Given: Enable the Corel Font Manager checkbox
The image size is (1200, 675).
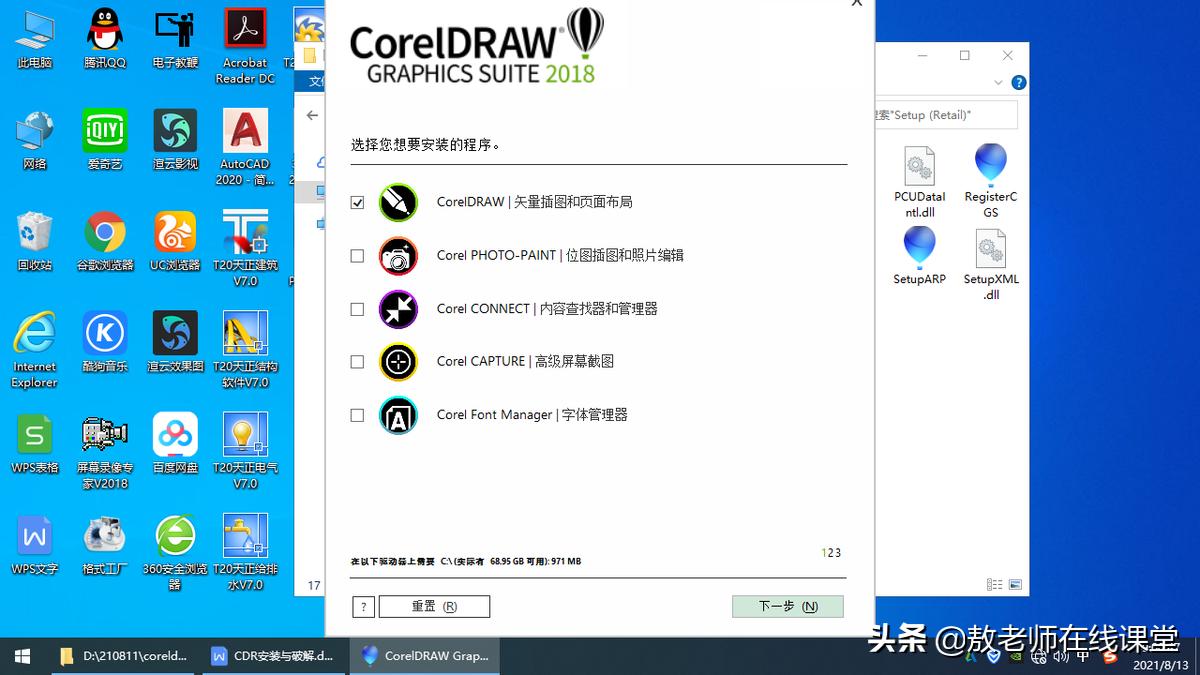Looking at the screenshot, I should click(357, 415).
